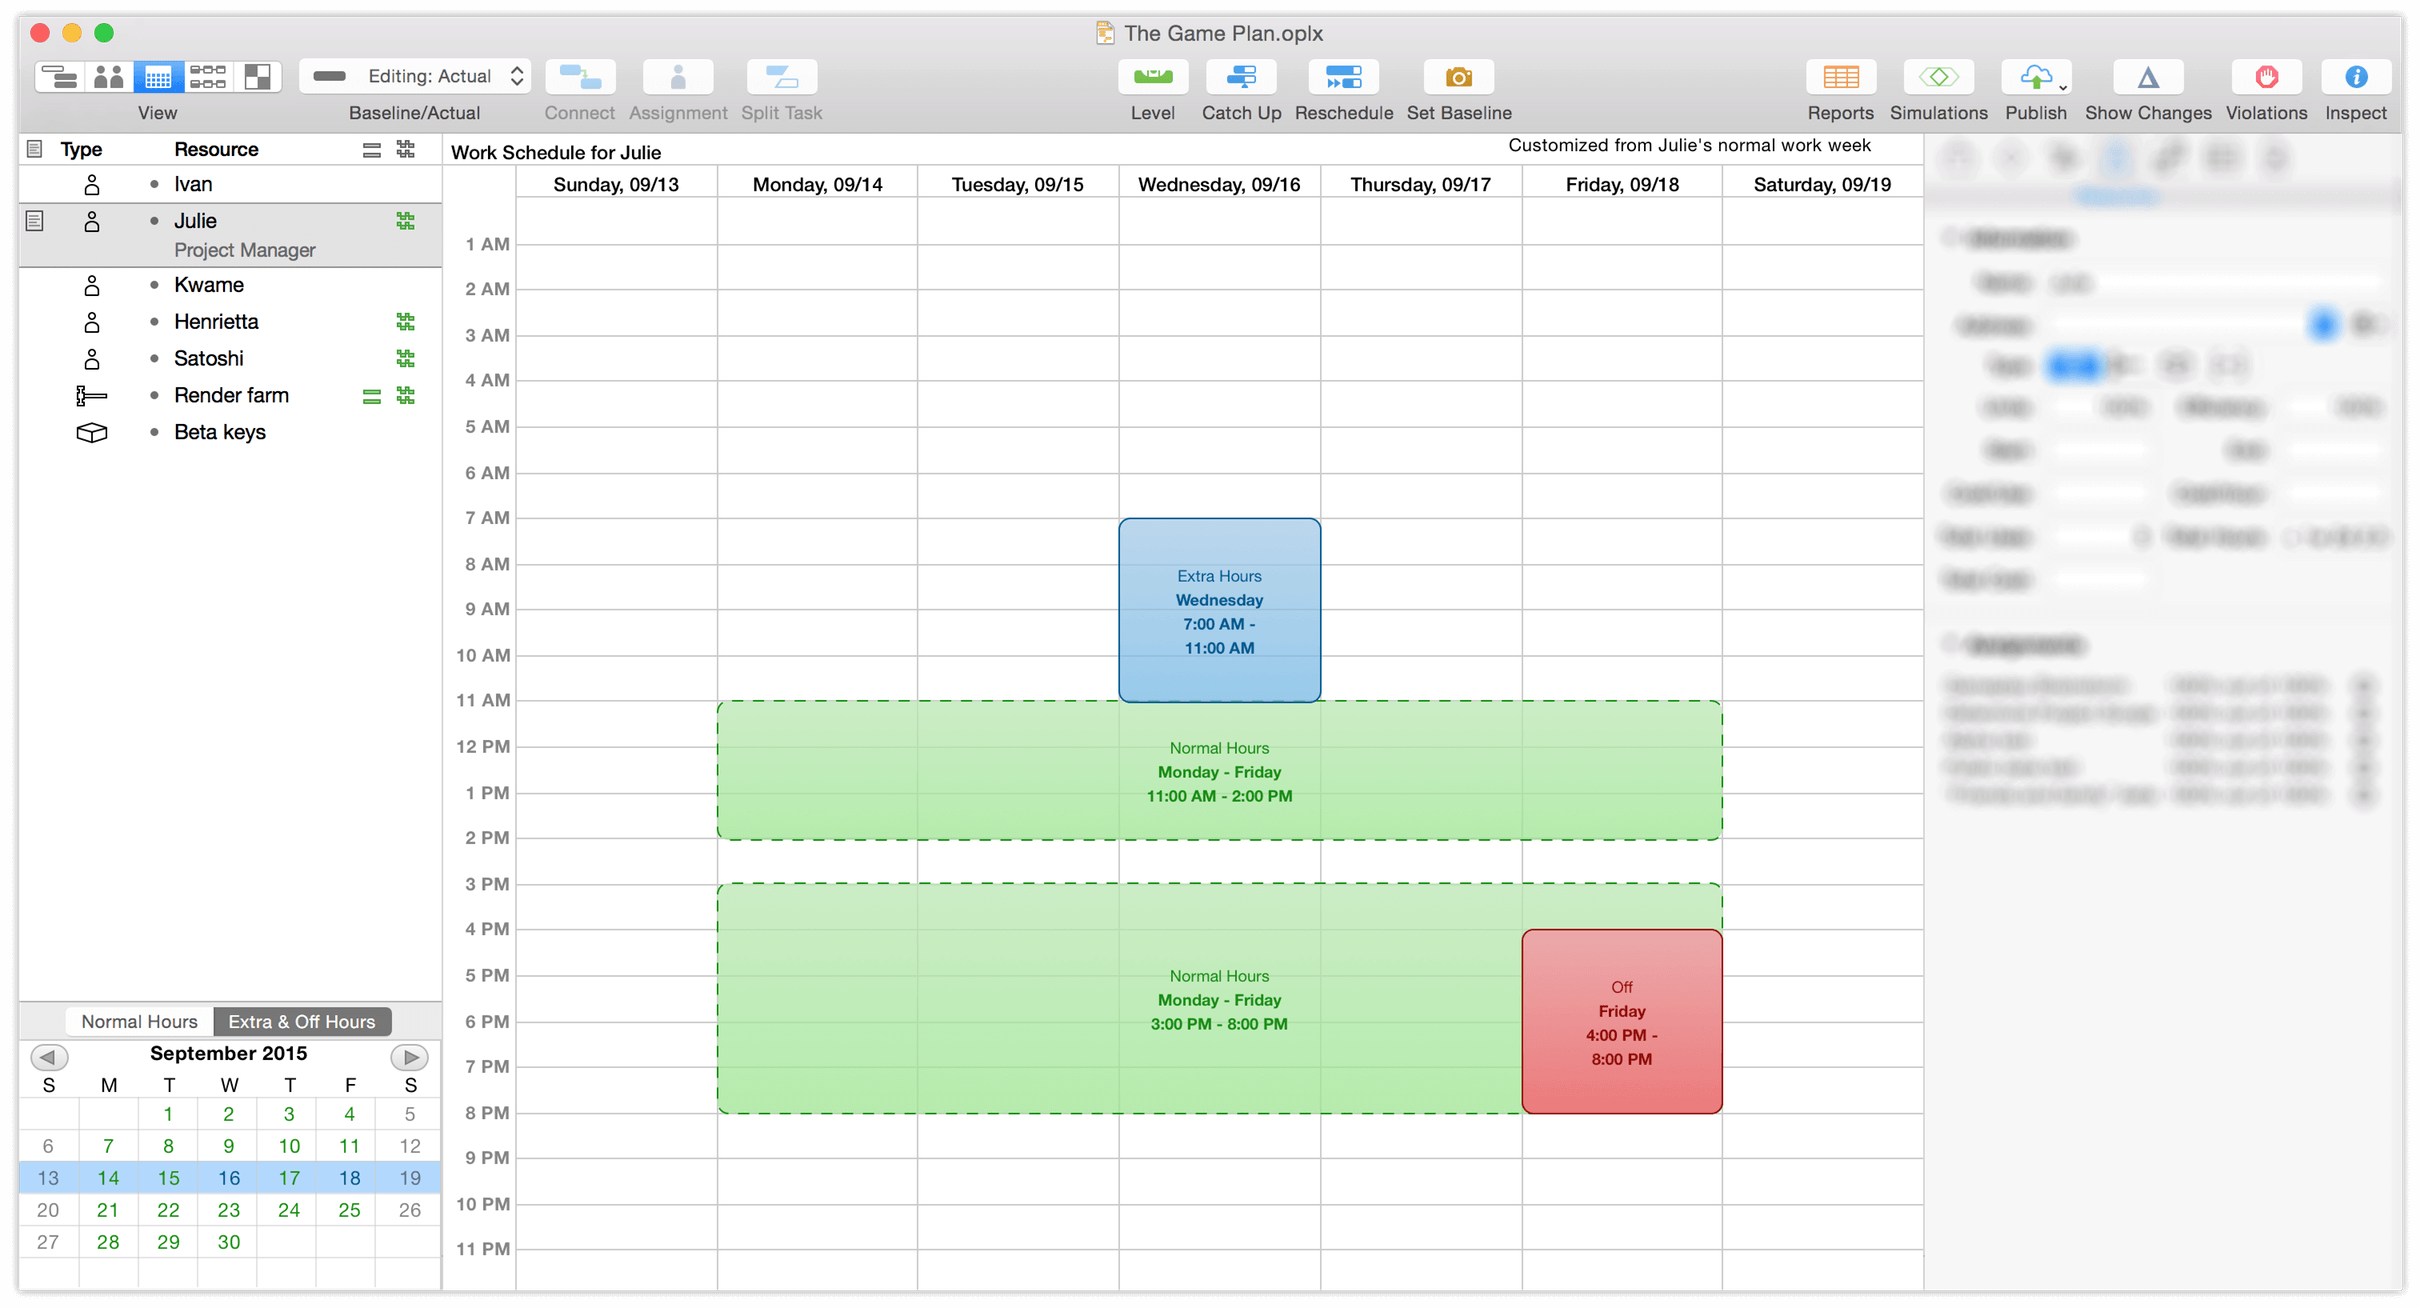This screenshot has width=2420, height=1308.
Task: Select Julie in the resource list
Action: pos(195,219)
